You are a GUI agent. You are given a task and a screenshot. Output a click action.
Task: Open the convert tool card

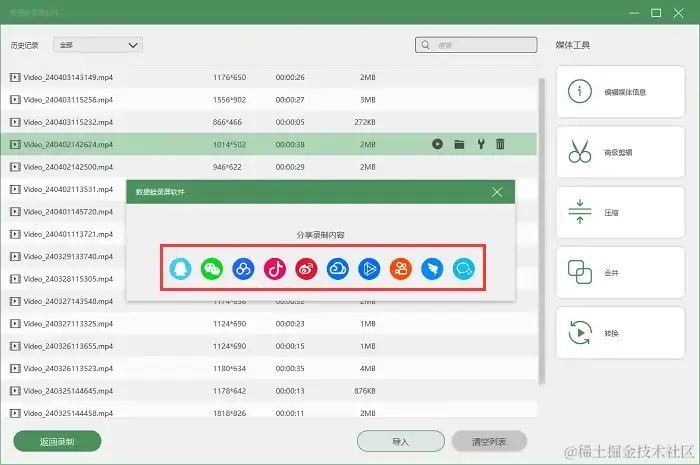620,332
